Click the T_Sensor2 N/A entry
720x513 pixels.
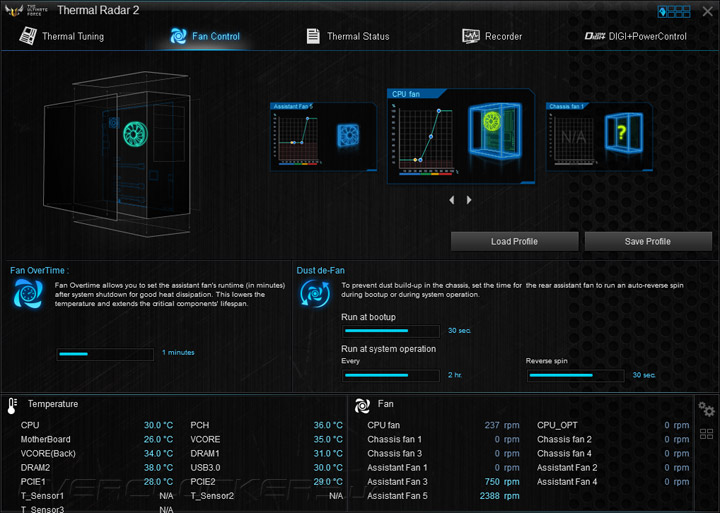point(266,496)
